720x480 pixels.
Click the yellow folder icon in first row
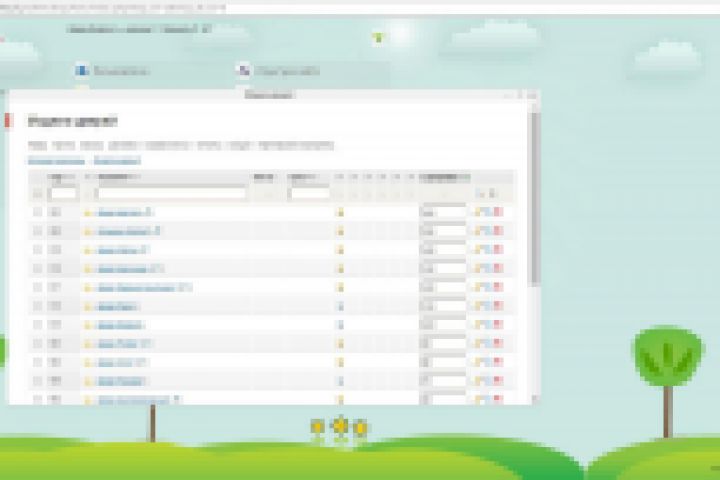(88, 212)
